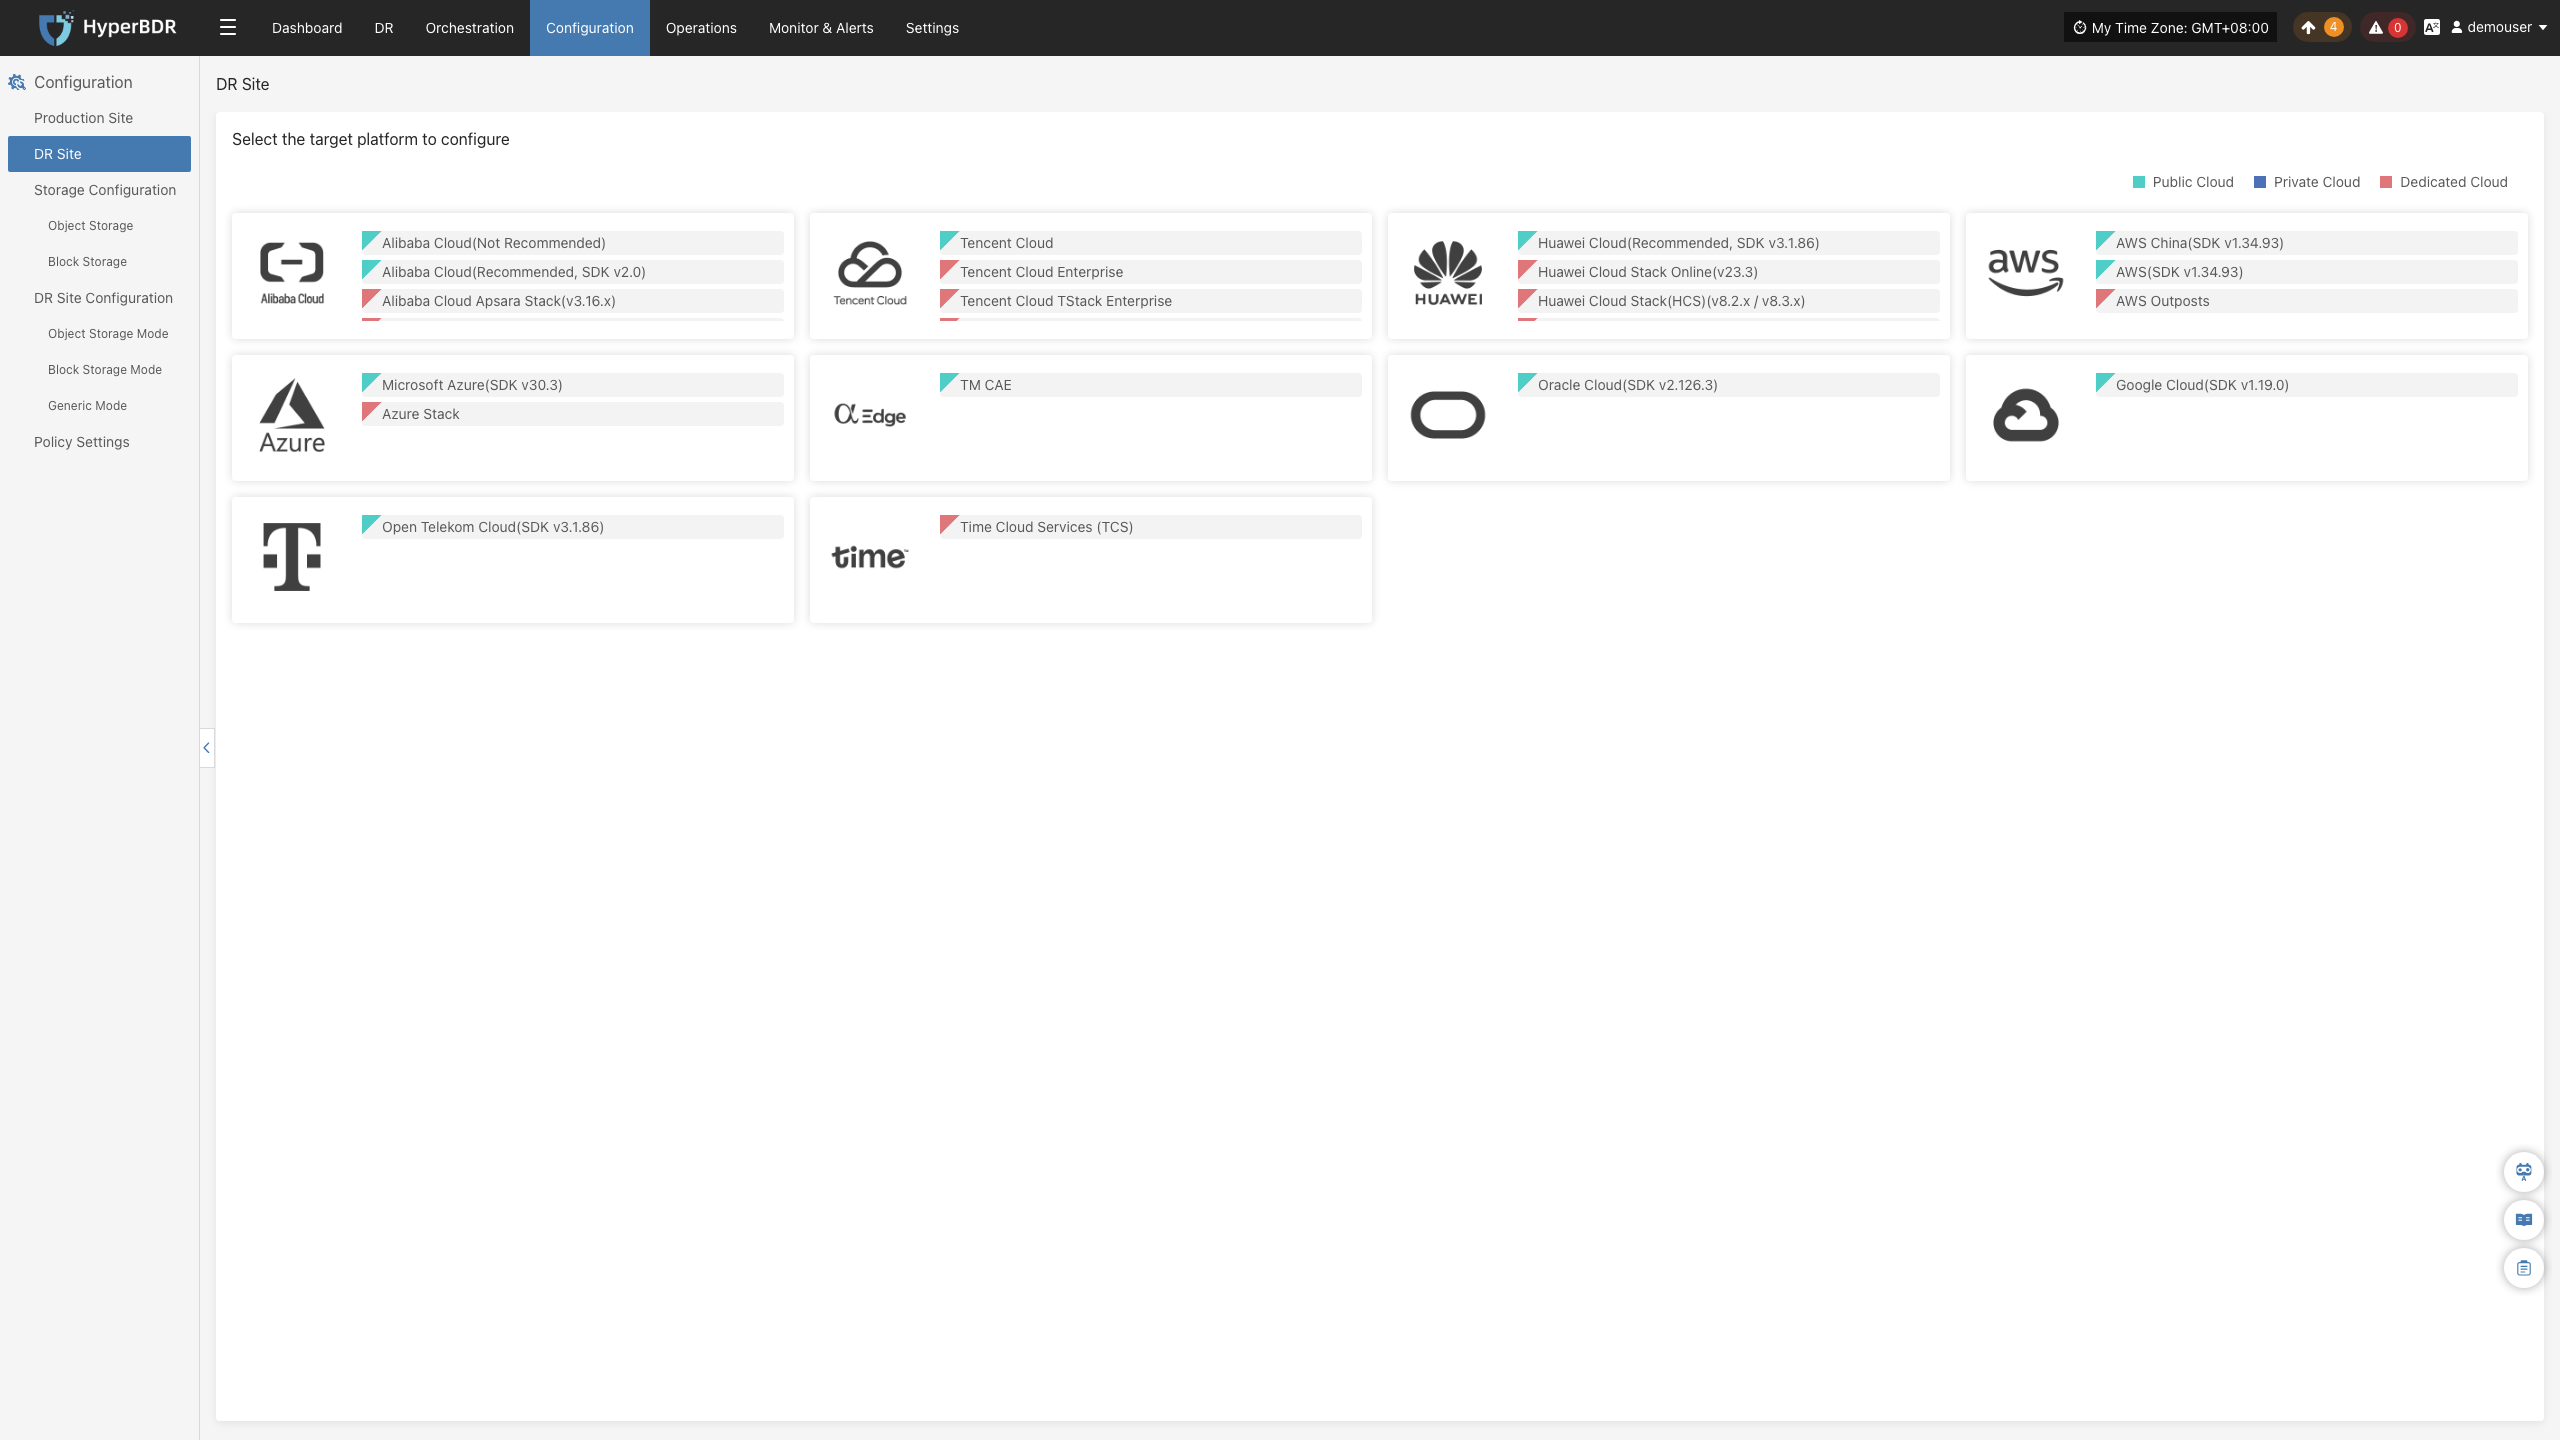Viewport: 2560px width, 1440px height.
Task: Choose TM CAE platform
Action: tap(1151, 385)
